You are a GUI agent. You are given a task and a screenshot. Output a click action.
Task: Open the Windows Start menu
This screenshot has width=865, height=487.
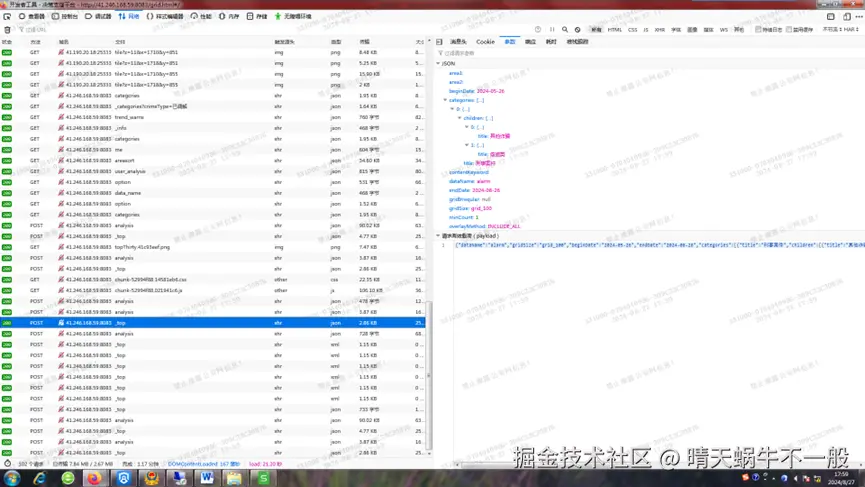(x=12, y=478)
